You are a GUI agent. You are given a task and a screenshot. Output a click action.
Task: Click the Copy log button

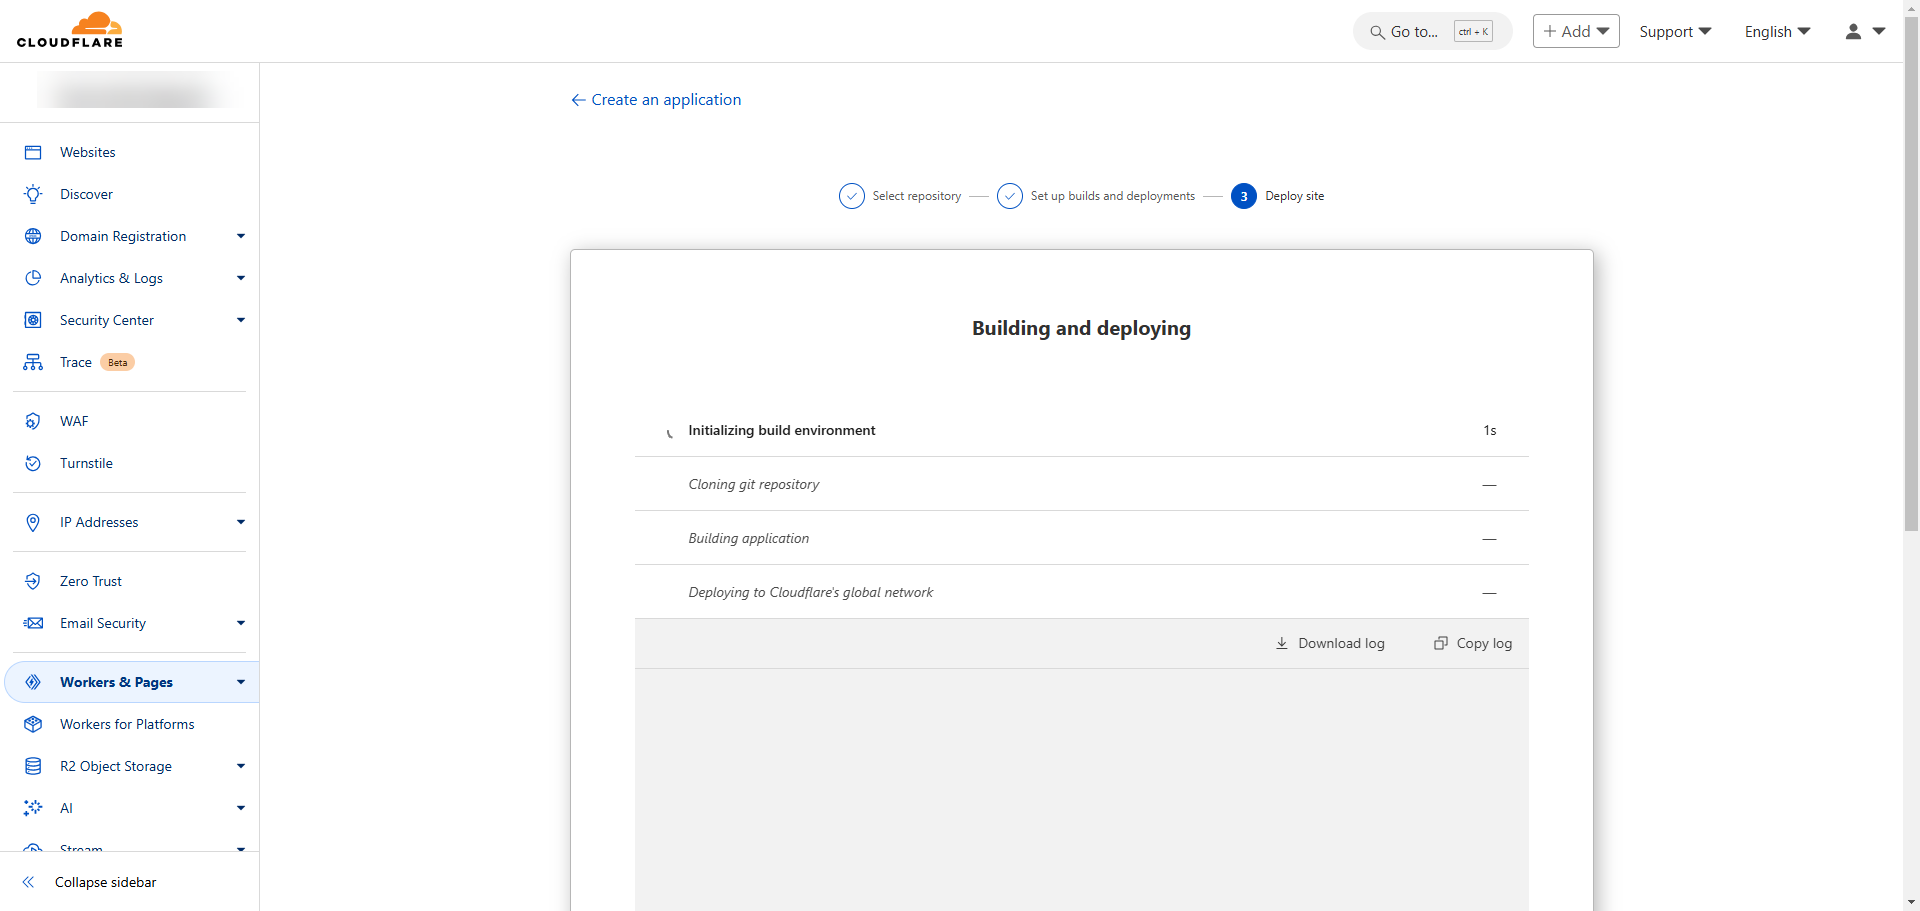click(1473, 643)
